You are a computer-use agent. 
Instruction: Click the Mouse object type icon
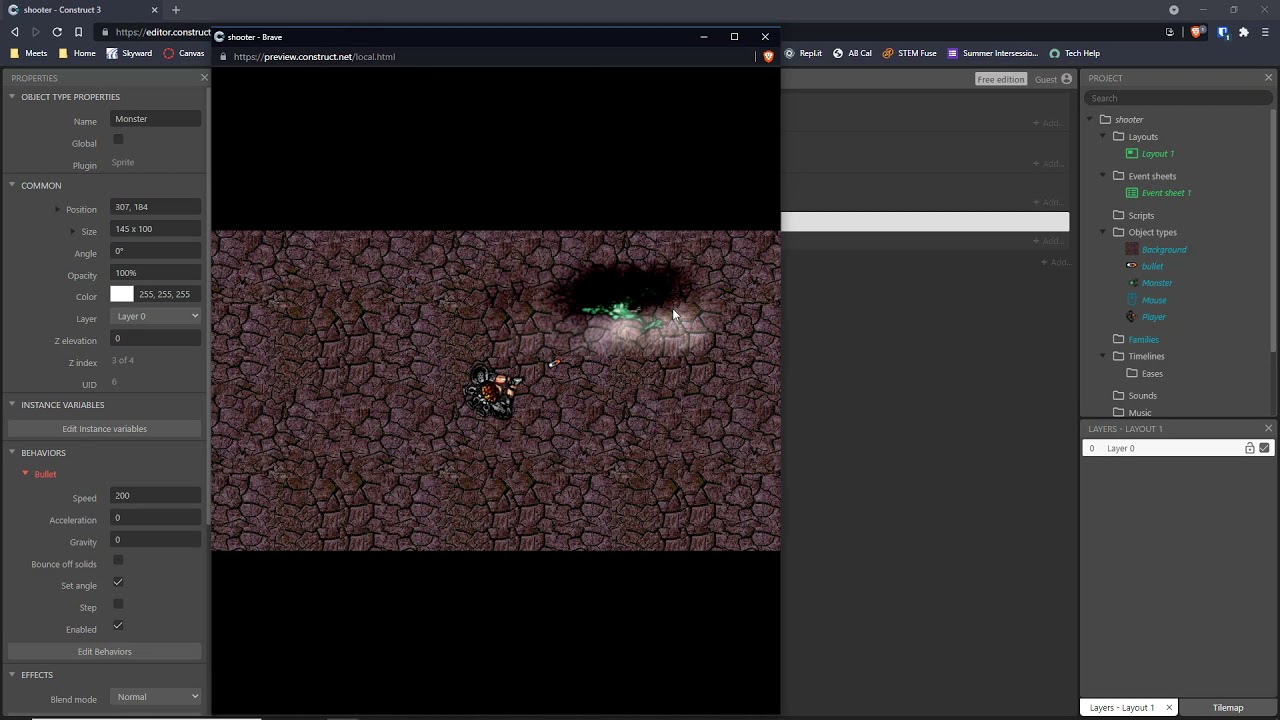coord(1132,300)
